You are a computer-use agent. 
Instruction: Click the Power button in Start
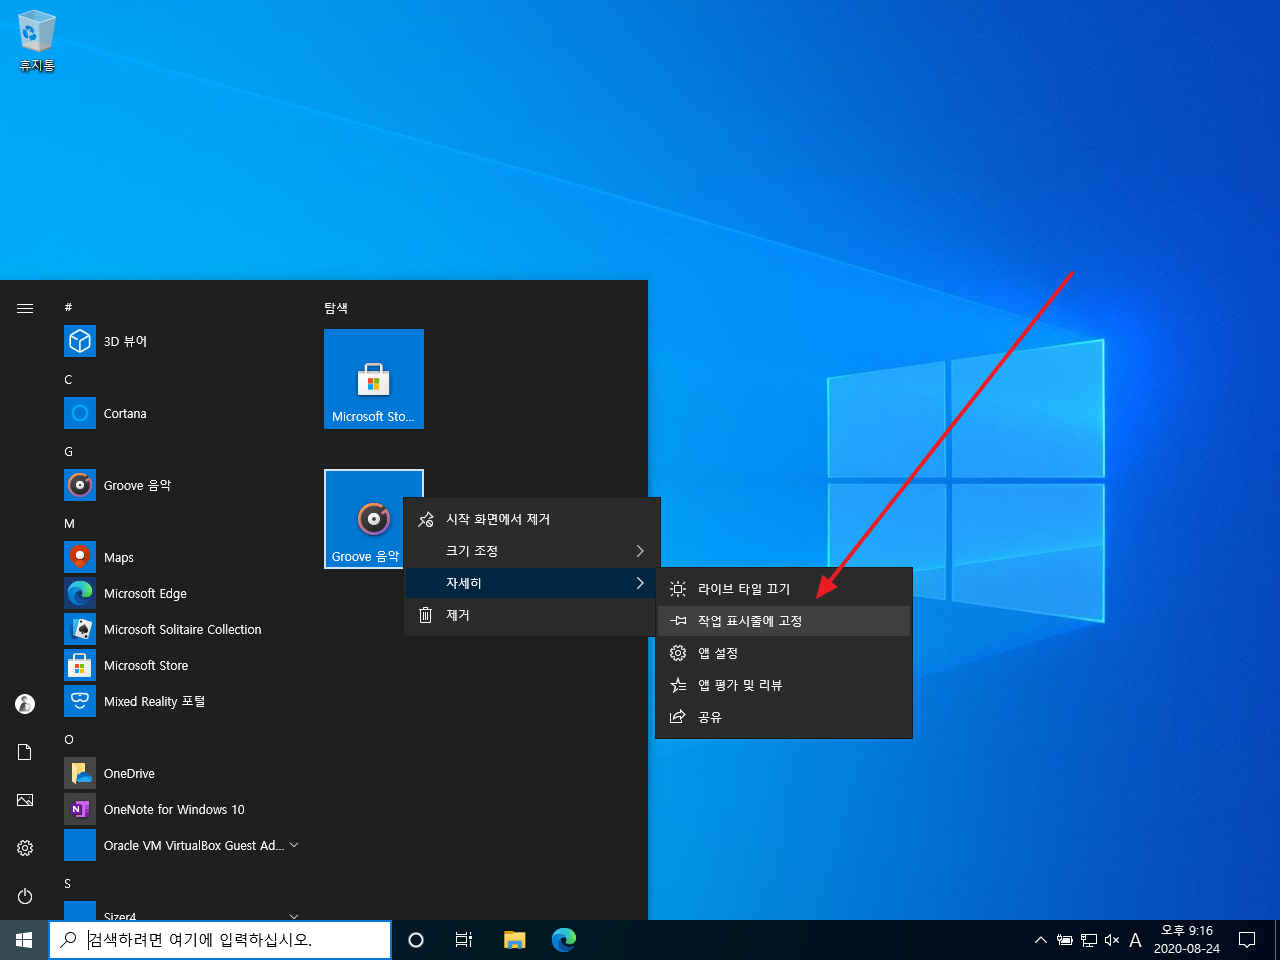(25, 896)
